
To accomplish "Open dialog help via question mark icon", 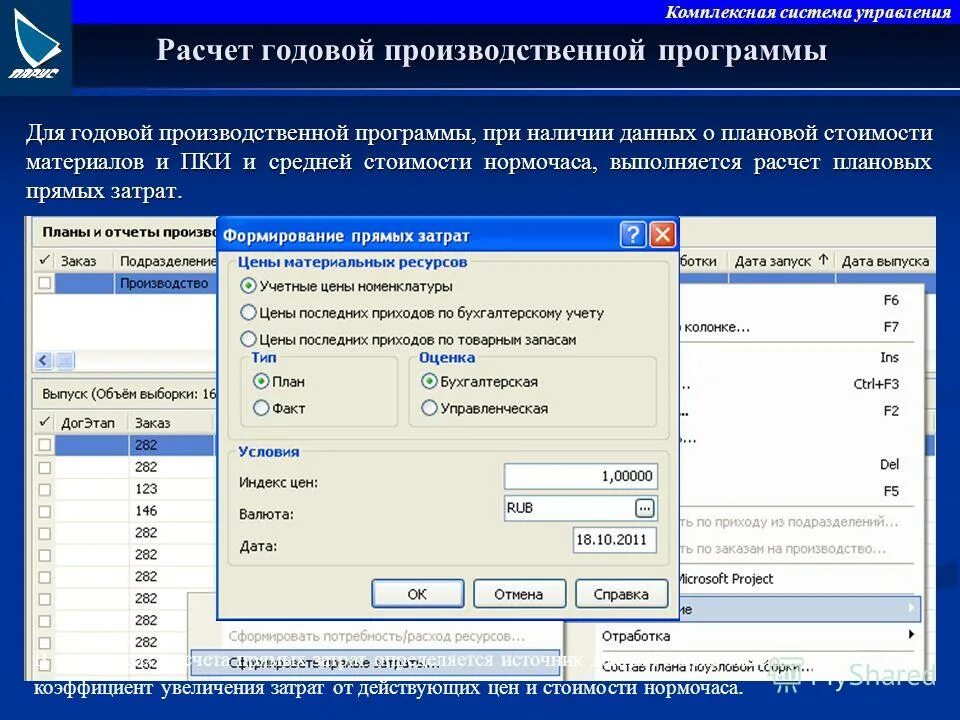I will click(632, 233).
